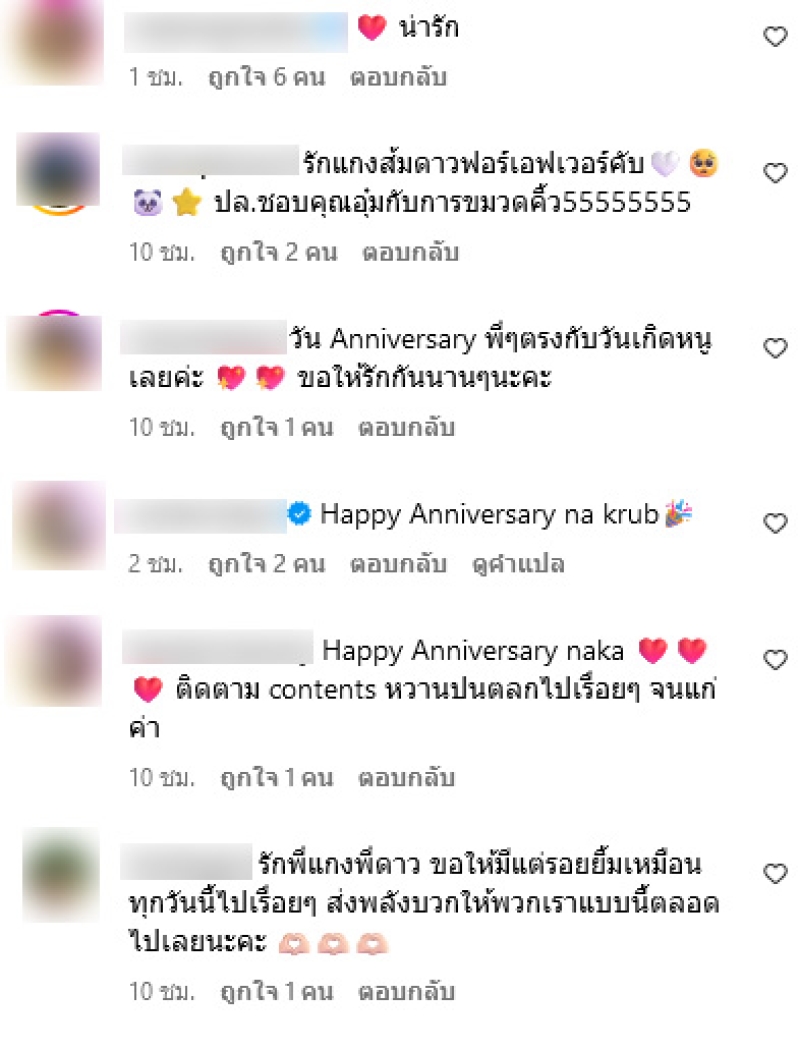Open username of the Happy Anniversary naka commenter

click(x=218, y=648)
